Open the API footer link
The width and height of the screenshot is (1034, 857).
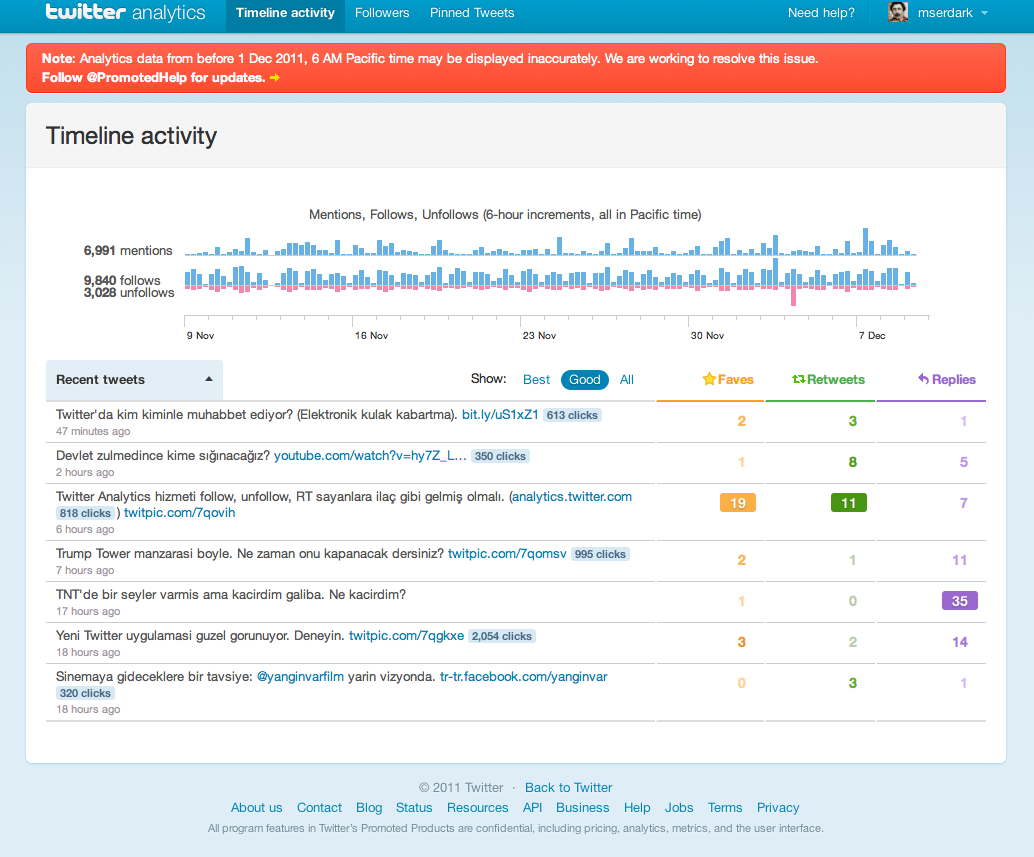pos(532,808)
